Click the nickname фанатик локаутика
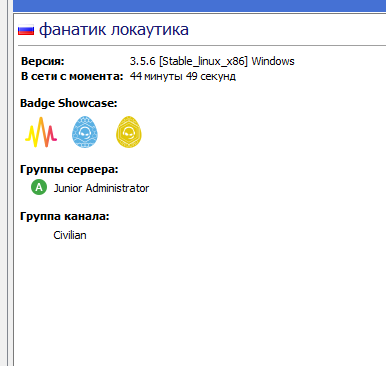386x366 pixels. (x=114, y=30)
